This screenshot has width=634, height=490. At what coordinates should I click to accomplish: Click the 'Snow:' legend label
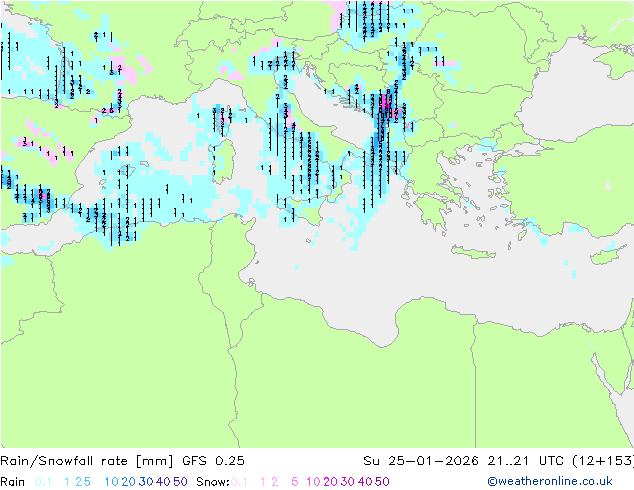coord(213,482)
